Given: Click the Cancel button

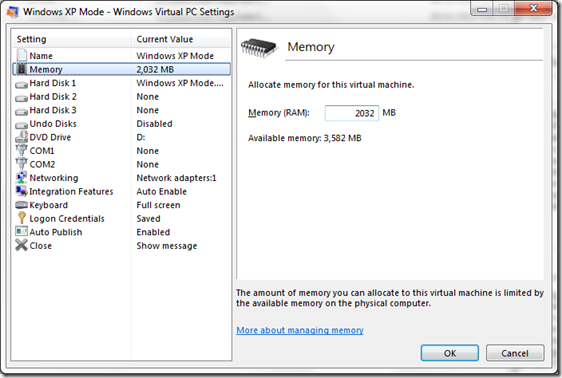Looking at the screenshot, I should (515, 353).
